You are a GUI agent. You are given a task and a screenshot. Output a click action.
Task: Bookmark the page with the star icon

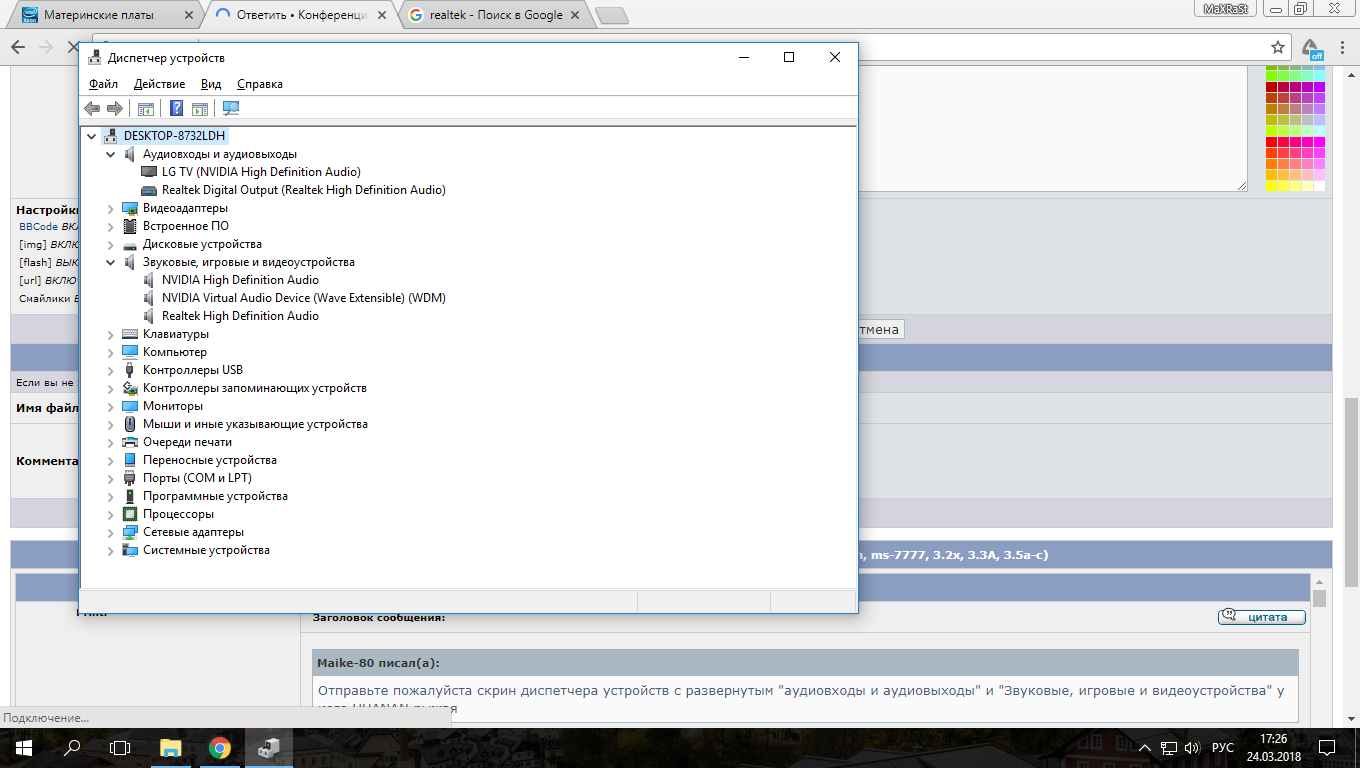point(1278,47)
